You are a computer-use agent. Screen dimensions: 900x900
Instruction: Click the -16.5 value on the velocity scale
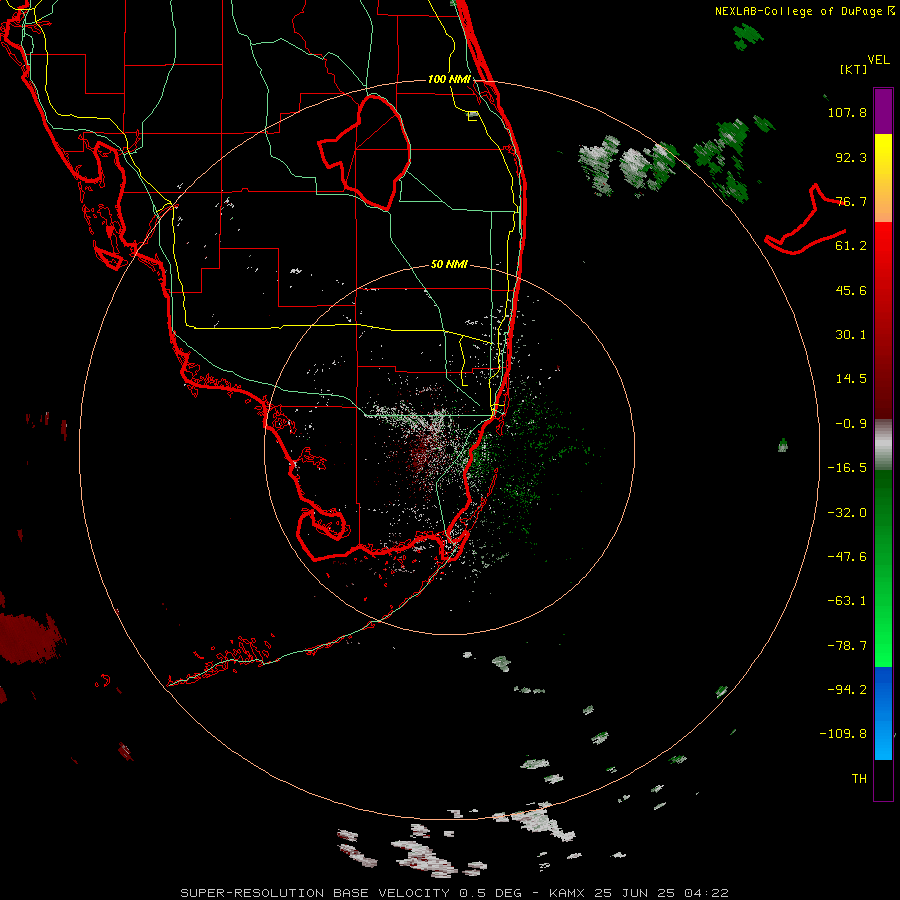pos(847,468)
